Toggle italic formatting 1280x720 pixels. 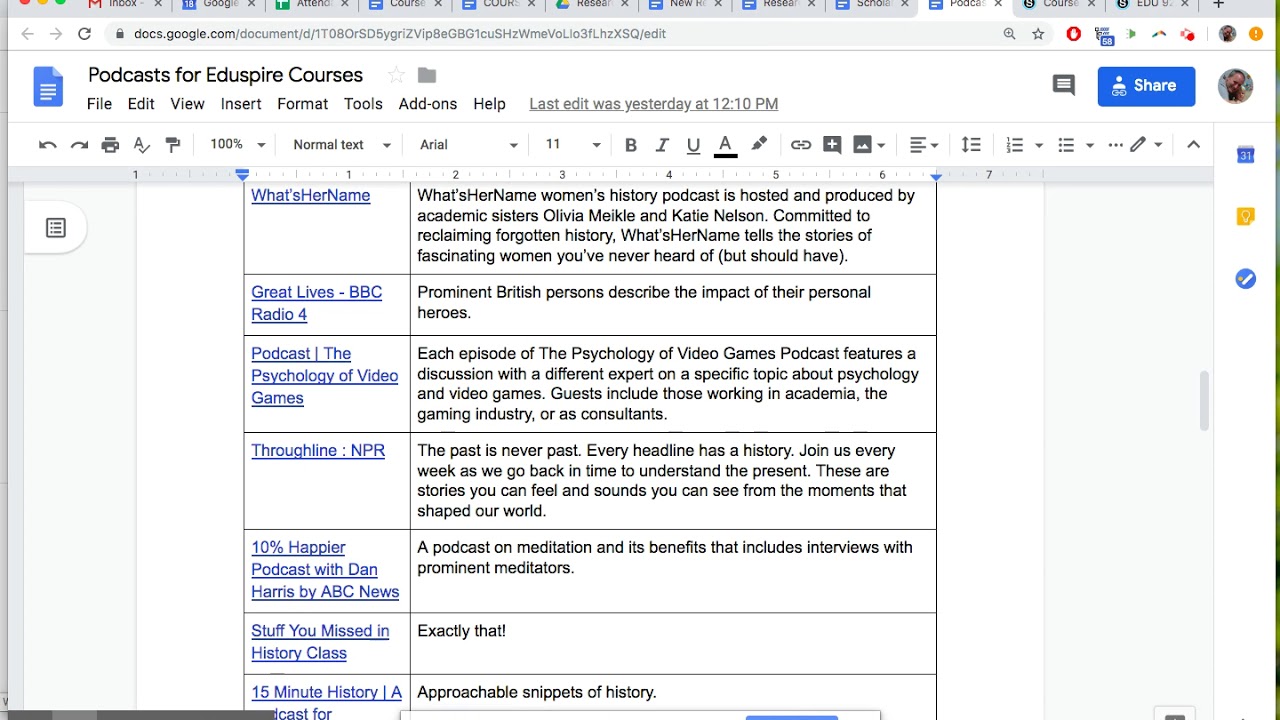662,145
